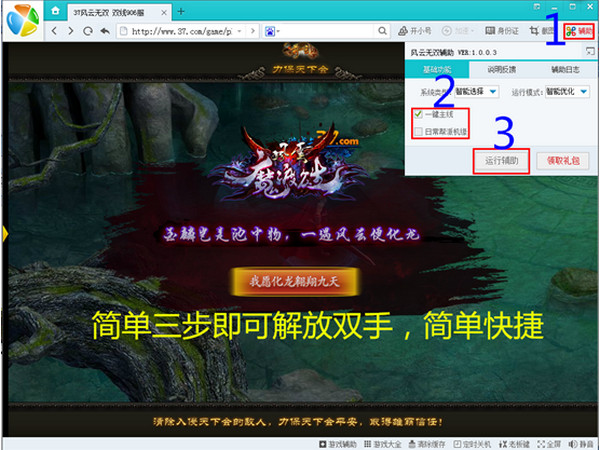
Task: Uncheck the 一键主线 checkbox
Action: pos(418,114)
